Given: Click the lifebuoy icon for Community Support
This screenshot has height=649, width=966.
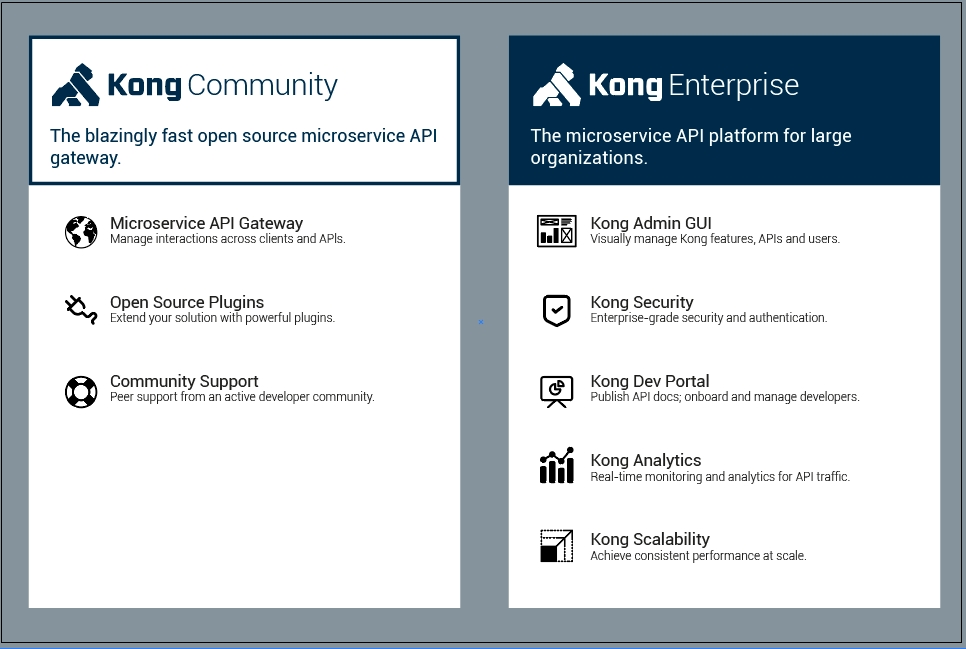Looking at the screenshot, I should click(x=81, y=392).
